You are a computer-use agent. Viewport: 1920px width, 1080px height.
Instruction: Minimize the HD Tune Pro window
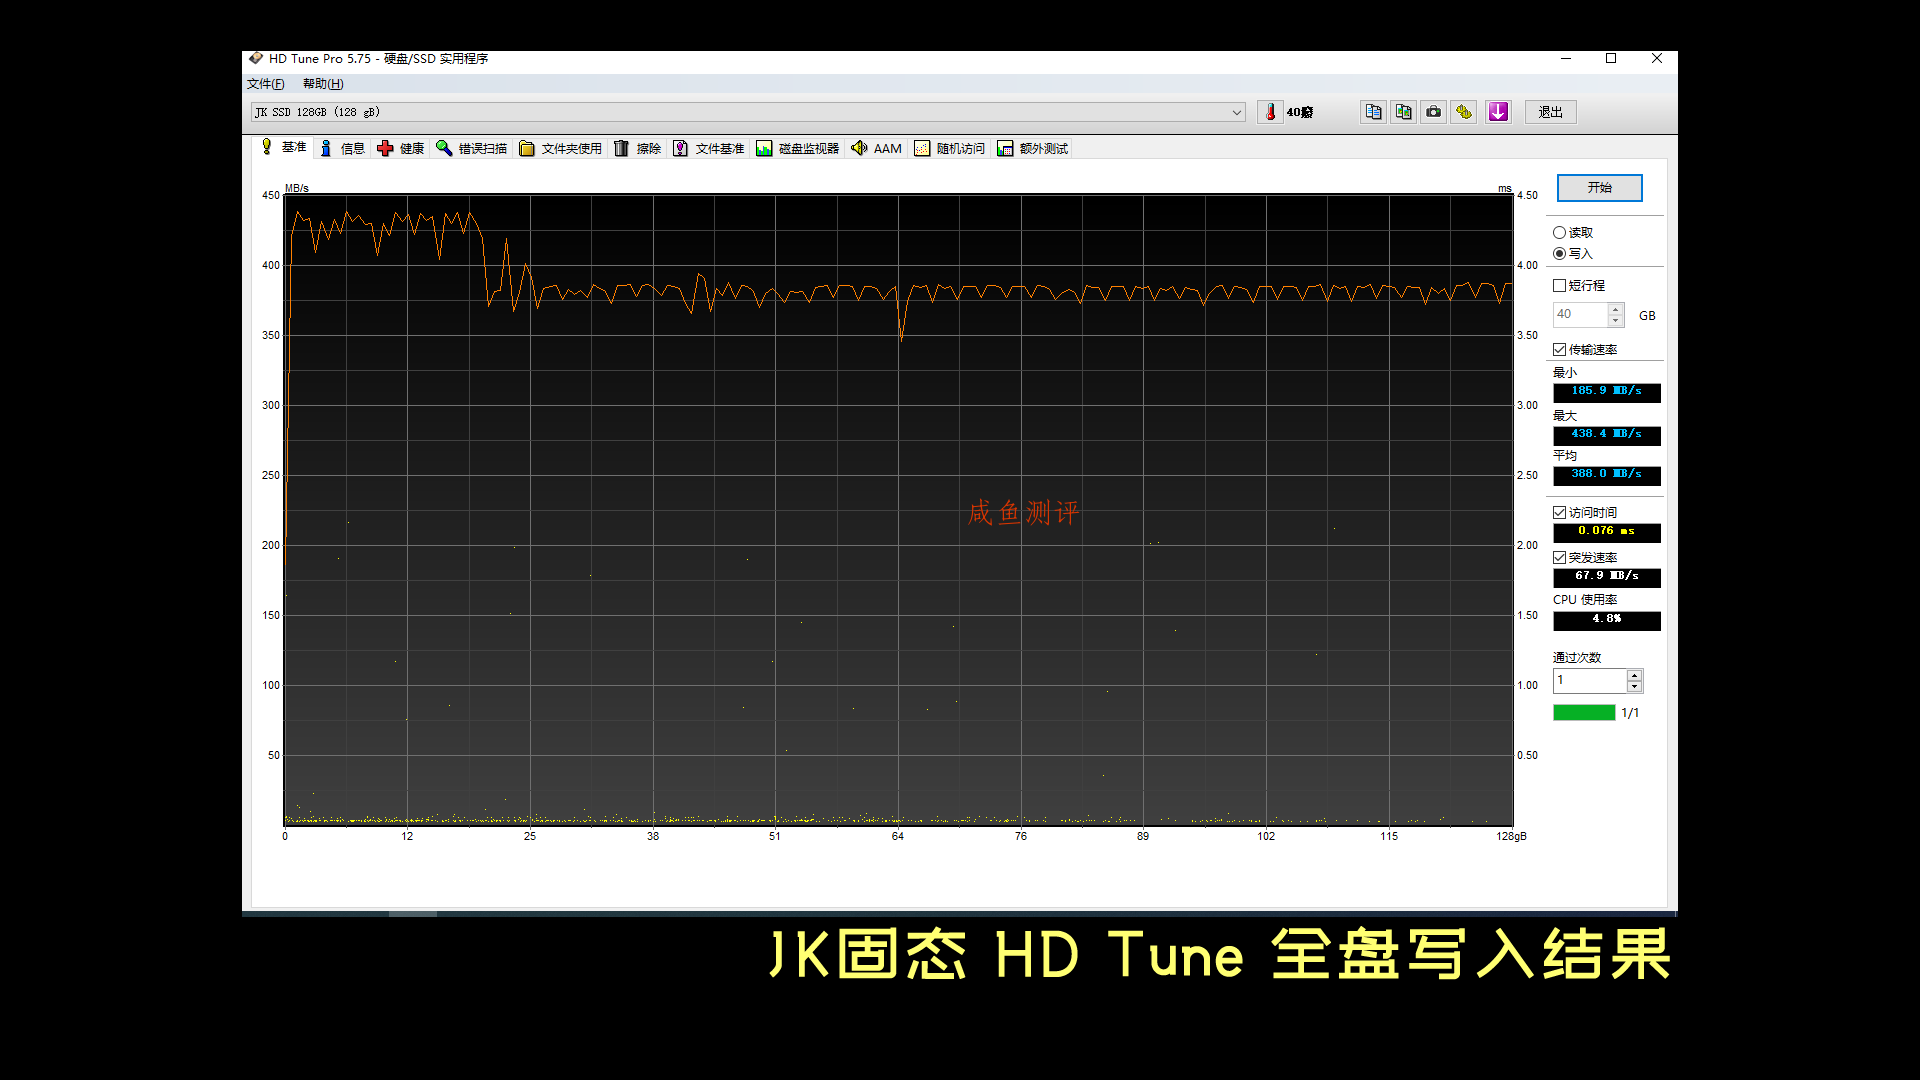click(x=1566, y=59)
